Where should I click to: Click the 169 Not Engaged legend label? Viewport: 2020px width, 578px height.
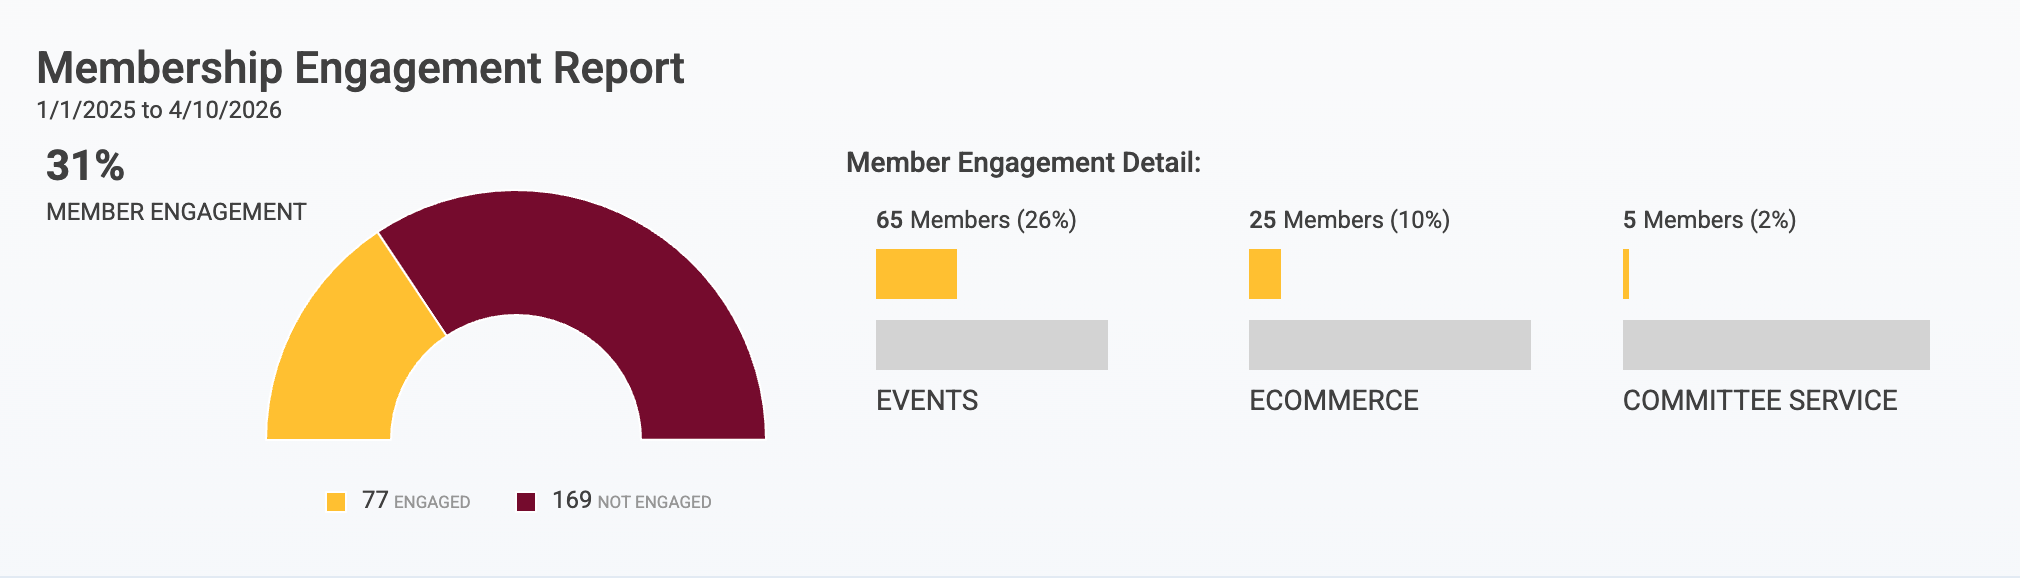tap(632, 501)
